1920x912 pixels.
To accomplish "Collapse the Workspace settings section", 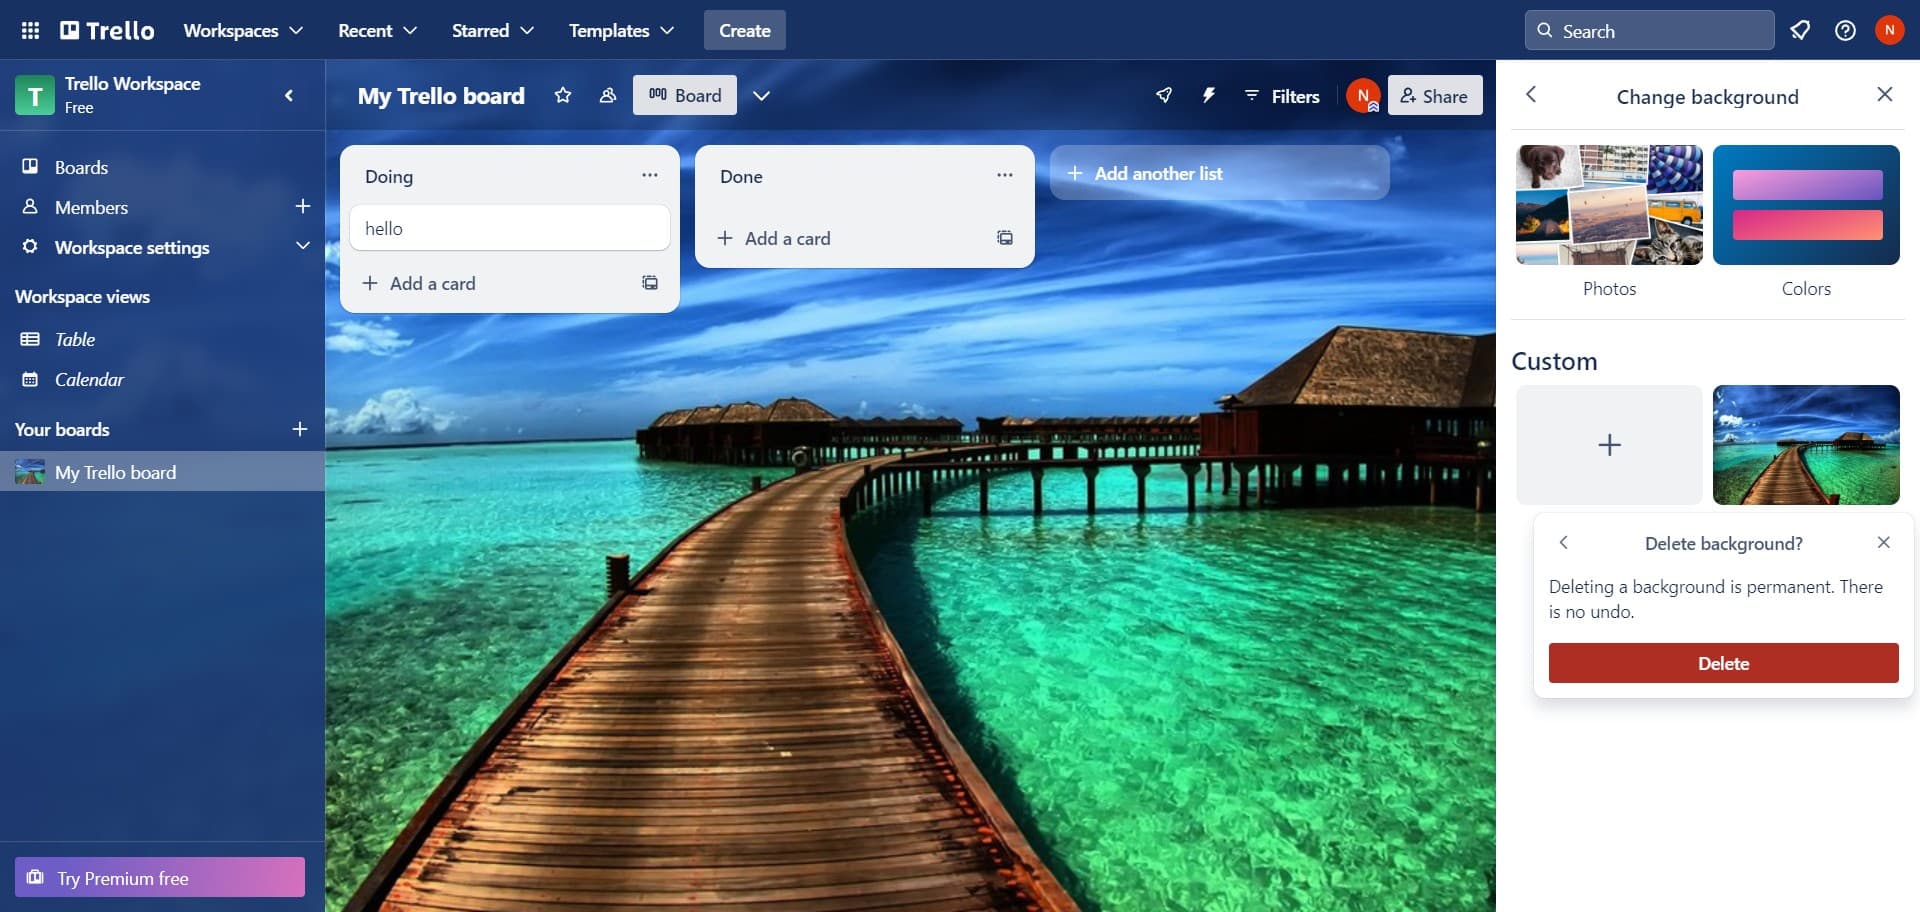I will point(303,247).
